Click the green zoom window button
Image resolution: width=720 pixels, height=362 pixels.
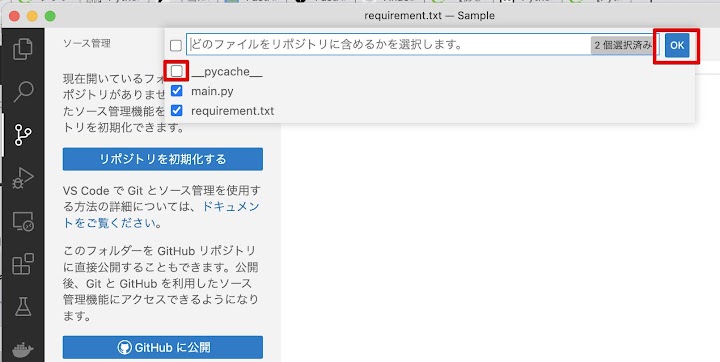pos(50,17)
